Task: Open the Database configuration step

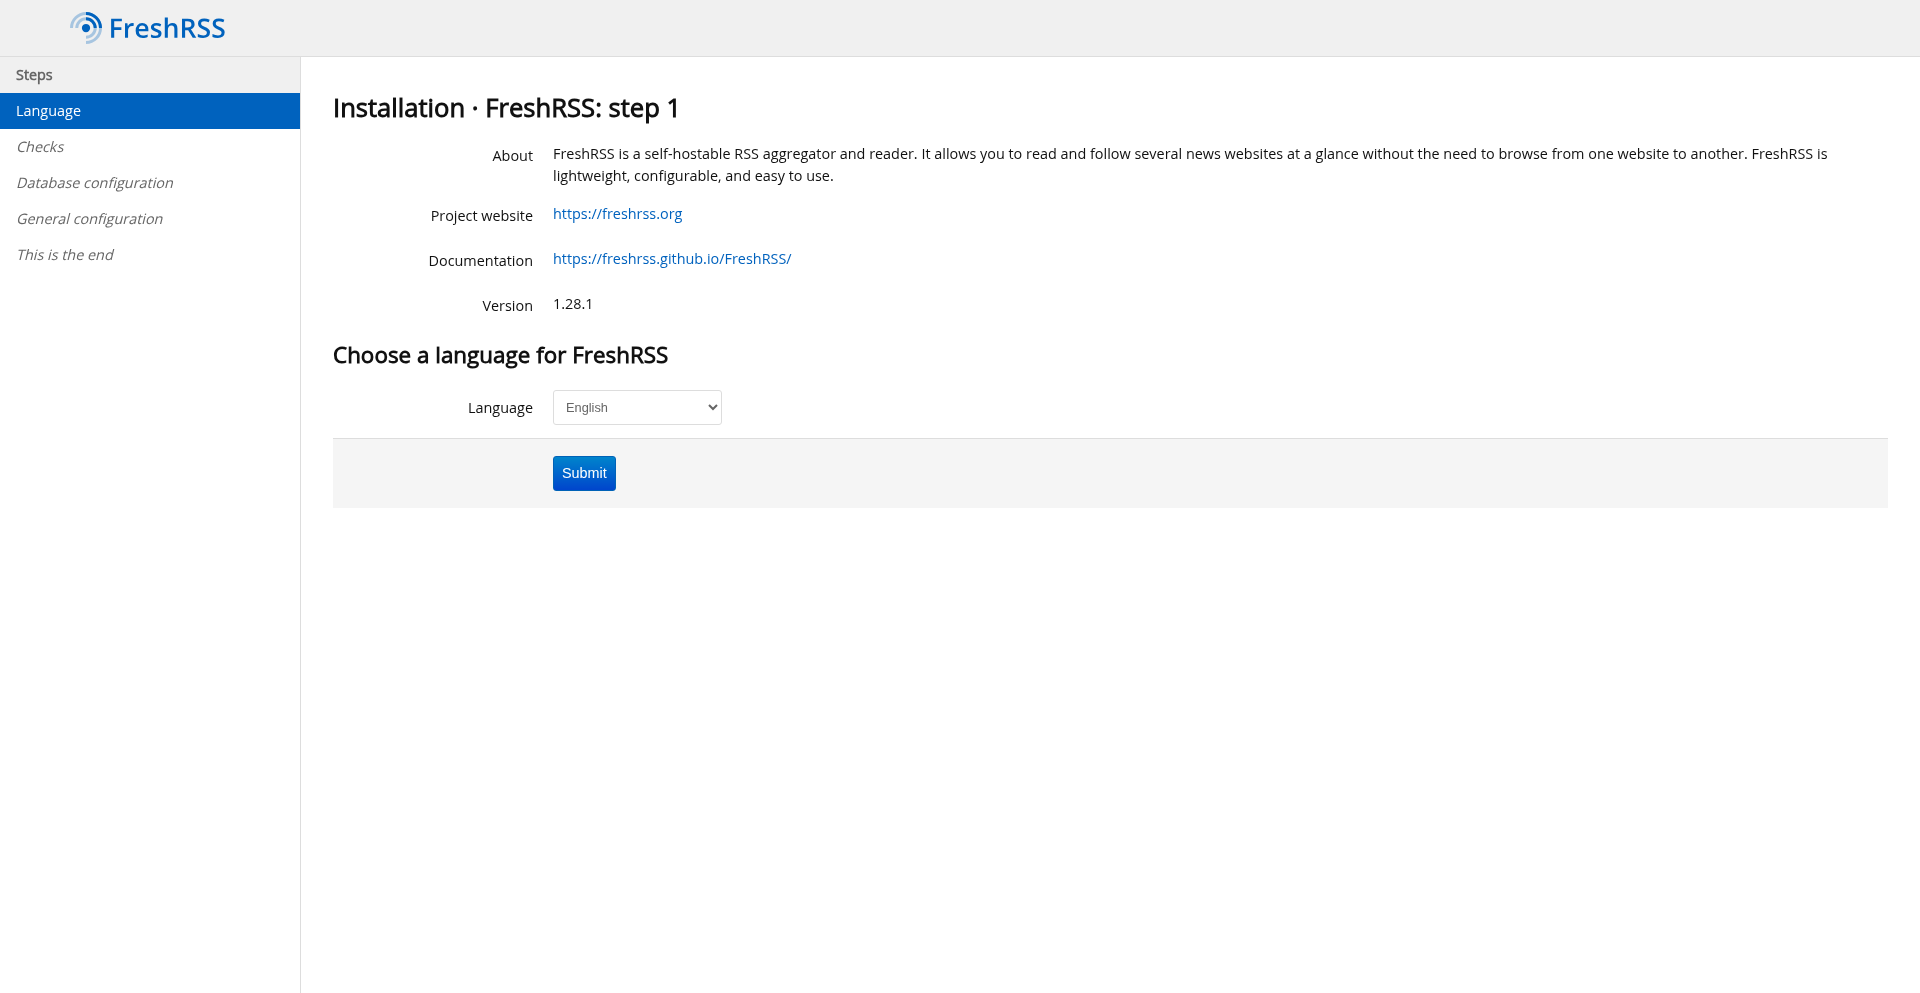Action: click(x=95, y=183)
